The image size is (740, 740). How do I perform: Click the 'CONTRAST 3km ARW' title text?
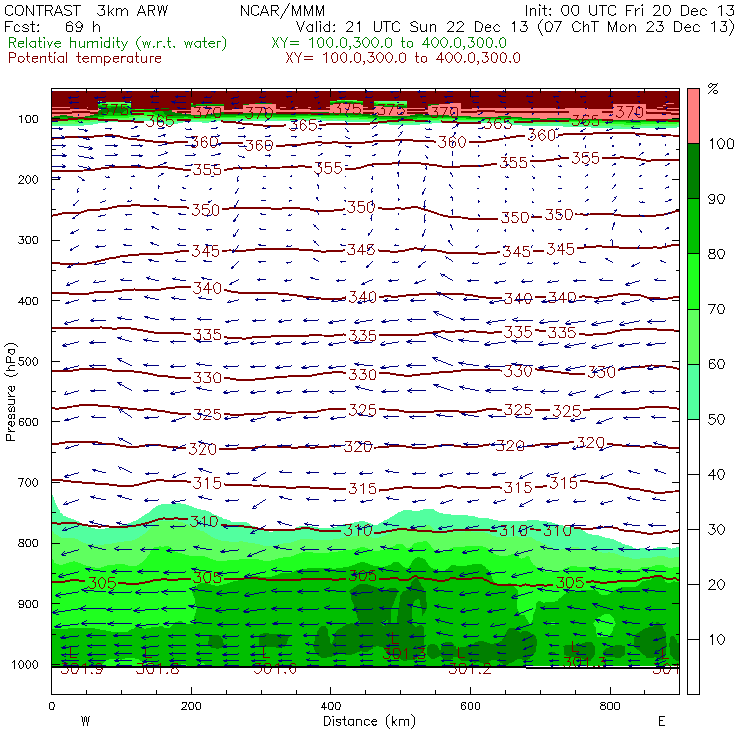click(85, 11)
